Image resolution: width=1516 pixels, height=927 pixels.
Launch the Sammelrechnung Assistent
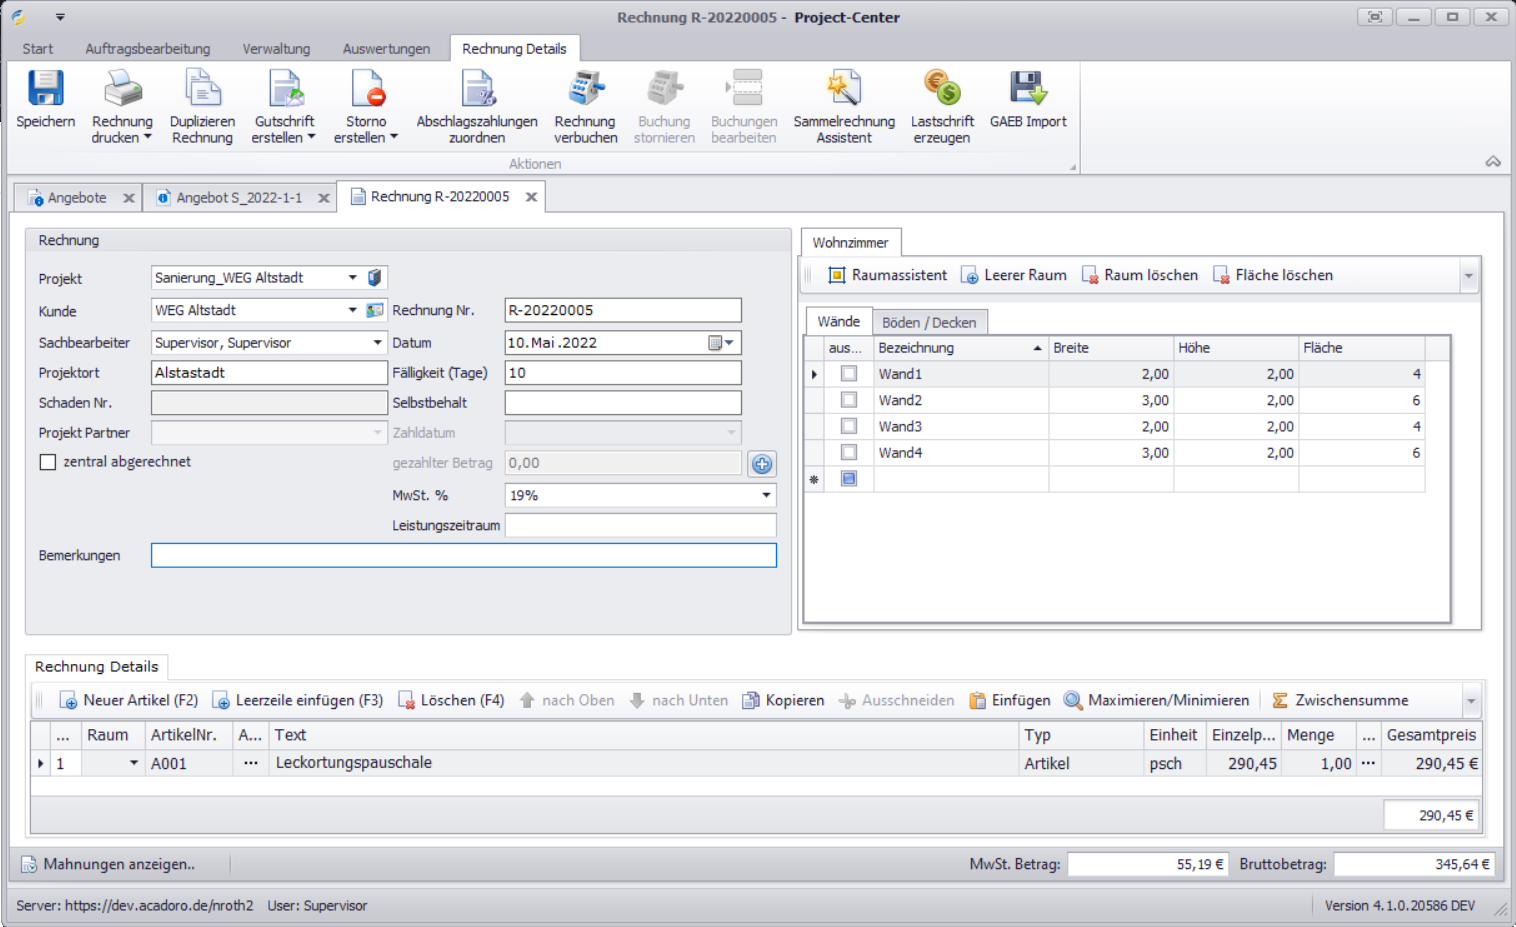tap(844, 89)
